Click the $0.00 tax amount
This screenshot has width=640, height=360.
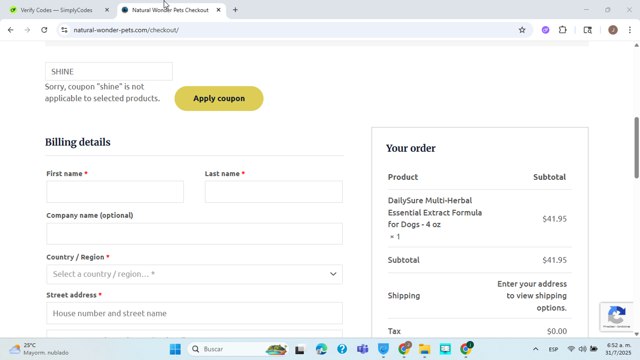(x=557, y=331)
